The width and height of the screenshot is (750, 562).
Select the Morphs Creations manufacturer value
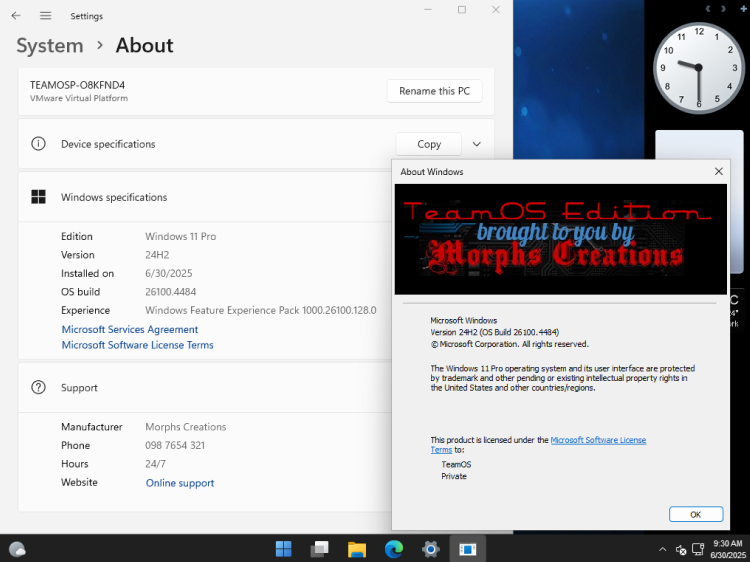point(186,427)
